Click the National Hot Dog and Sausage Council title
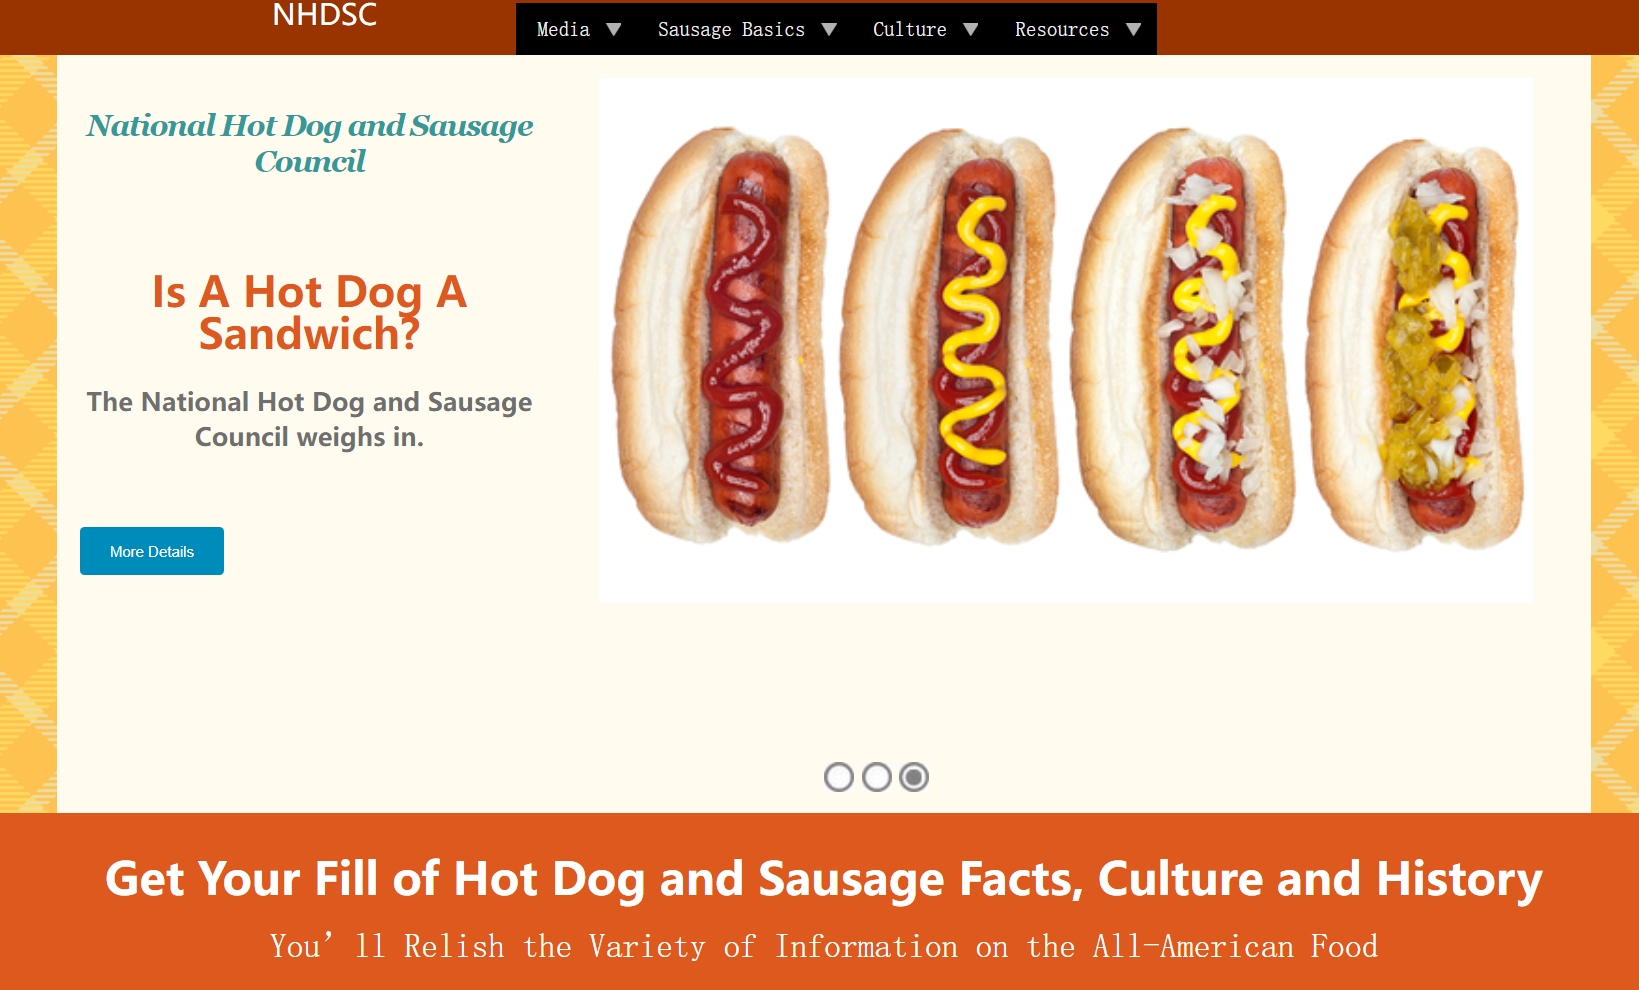This screenshot has height=990, width=1639. pyautogui.click(x=309, y=143)
